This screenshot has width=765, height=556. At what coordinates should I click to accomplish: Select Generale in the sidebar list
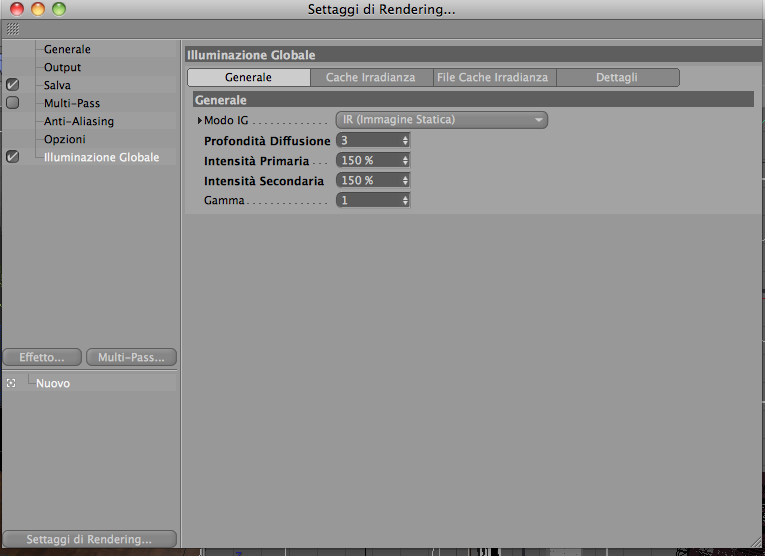tap(67, 49)
